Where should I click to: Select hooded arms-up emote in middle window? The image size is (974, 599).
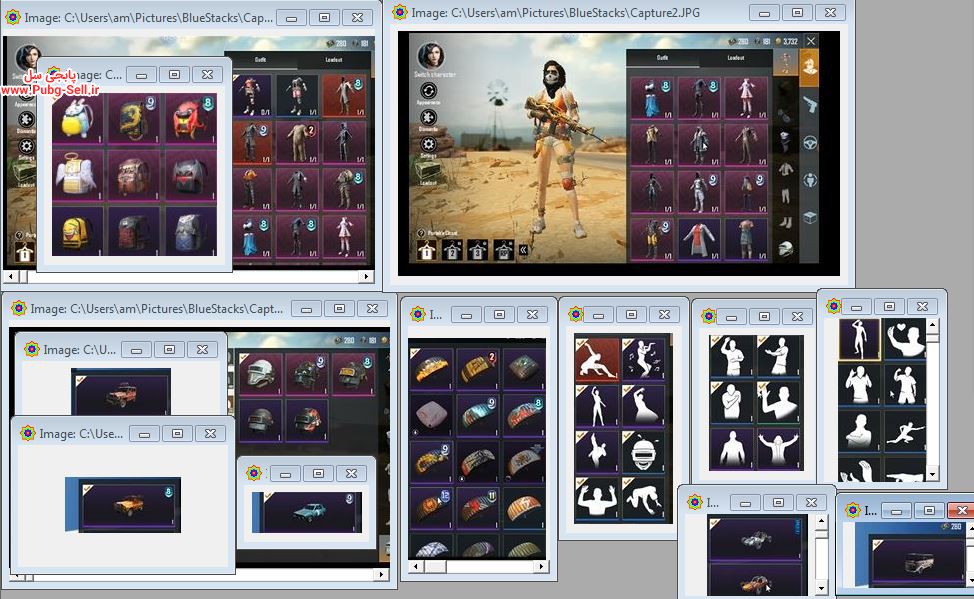pos(779,448)
